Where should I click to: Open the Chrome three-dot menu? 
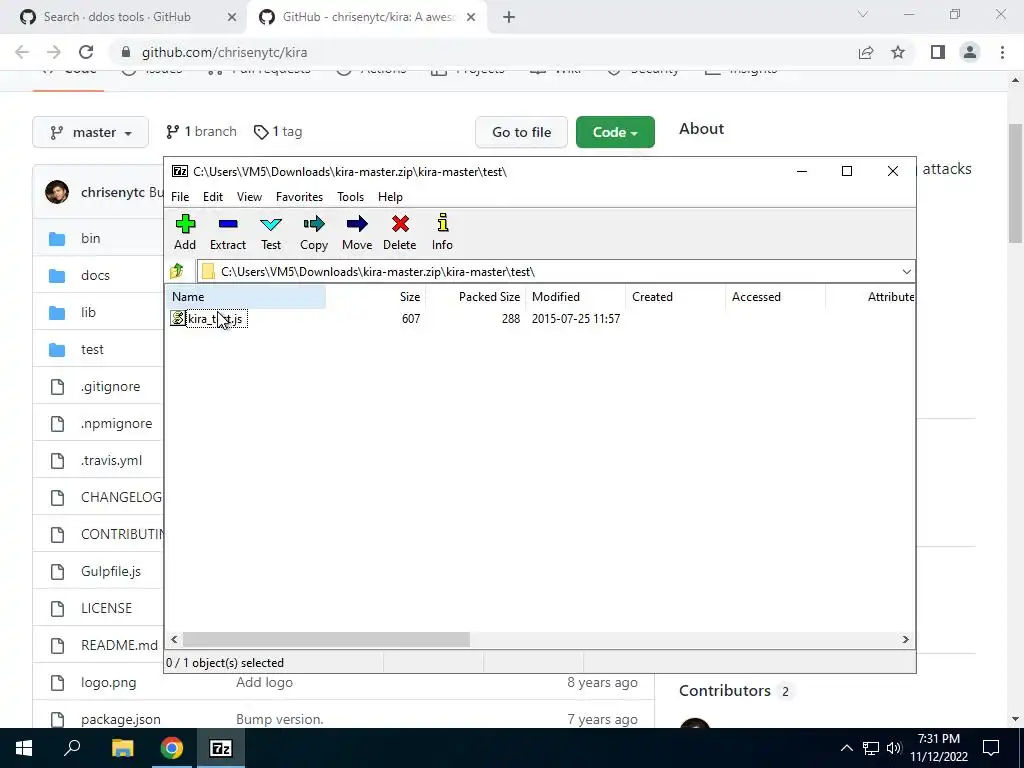click(x=1002, y=52)
